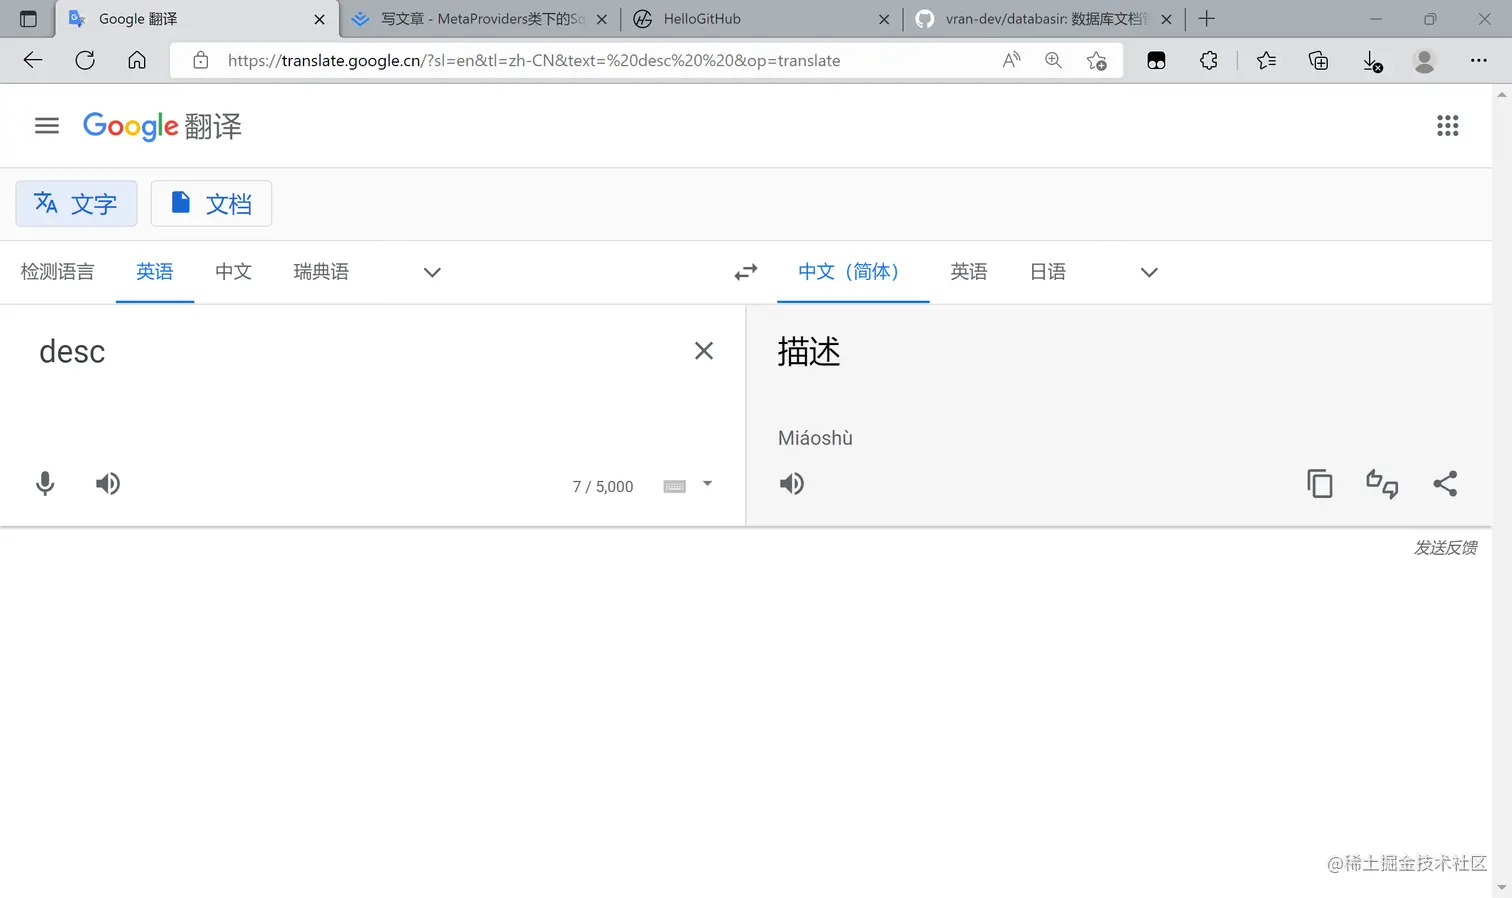
Task: Close the 写文章 MetaProviders tab
Action: [602, 19]
